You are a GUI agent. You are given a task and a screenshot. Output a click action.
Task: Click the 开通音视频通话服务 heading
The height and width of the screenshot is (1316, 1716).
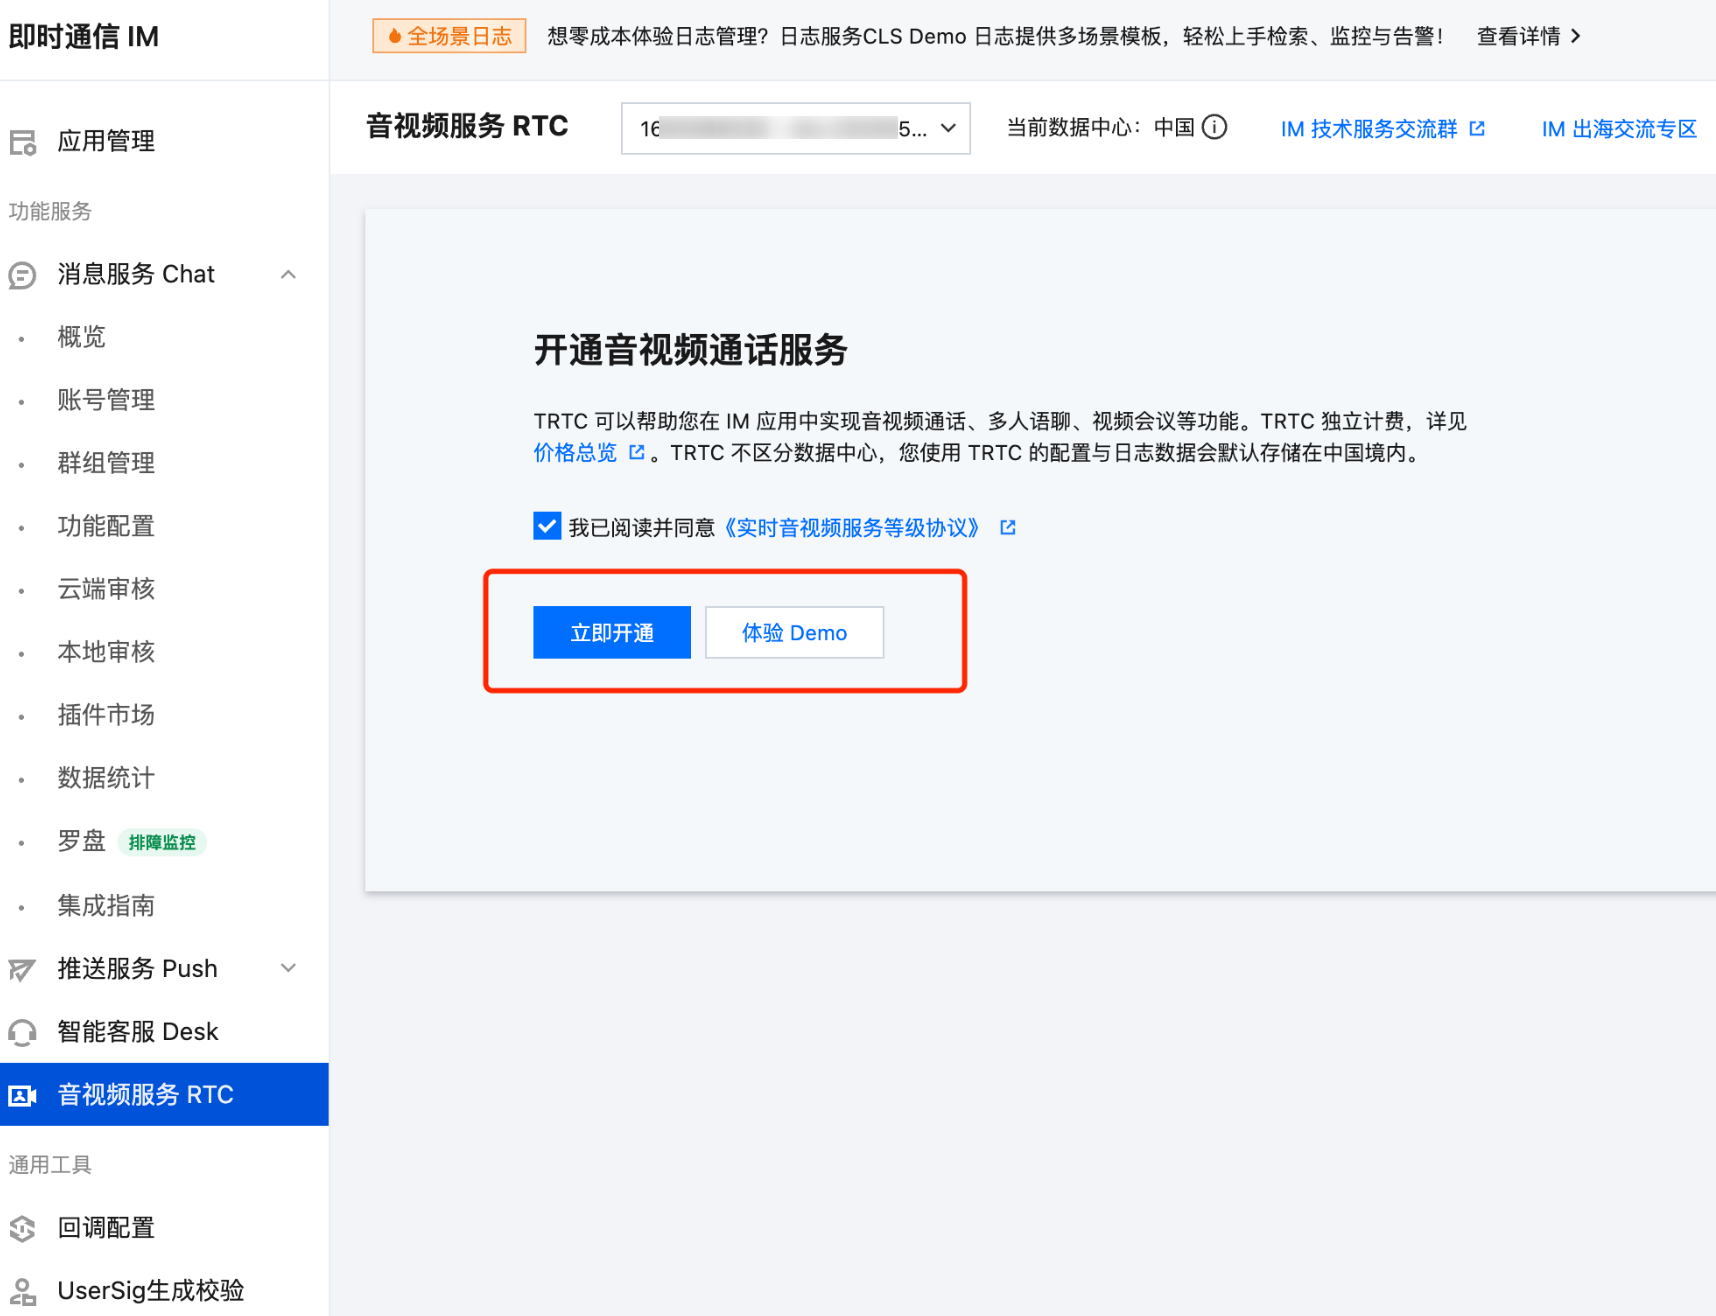pos(690,351)
